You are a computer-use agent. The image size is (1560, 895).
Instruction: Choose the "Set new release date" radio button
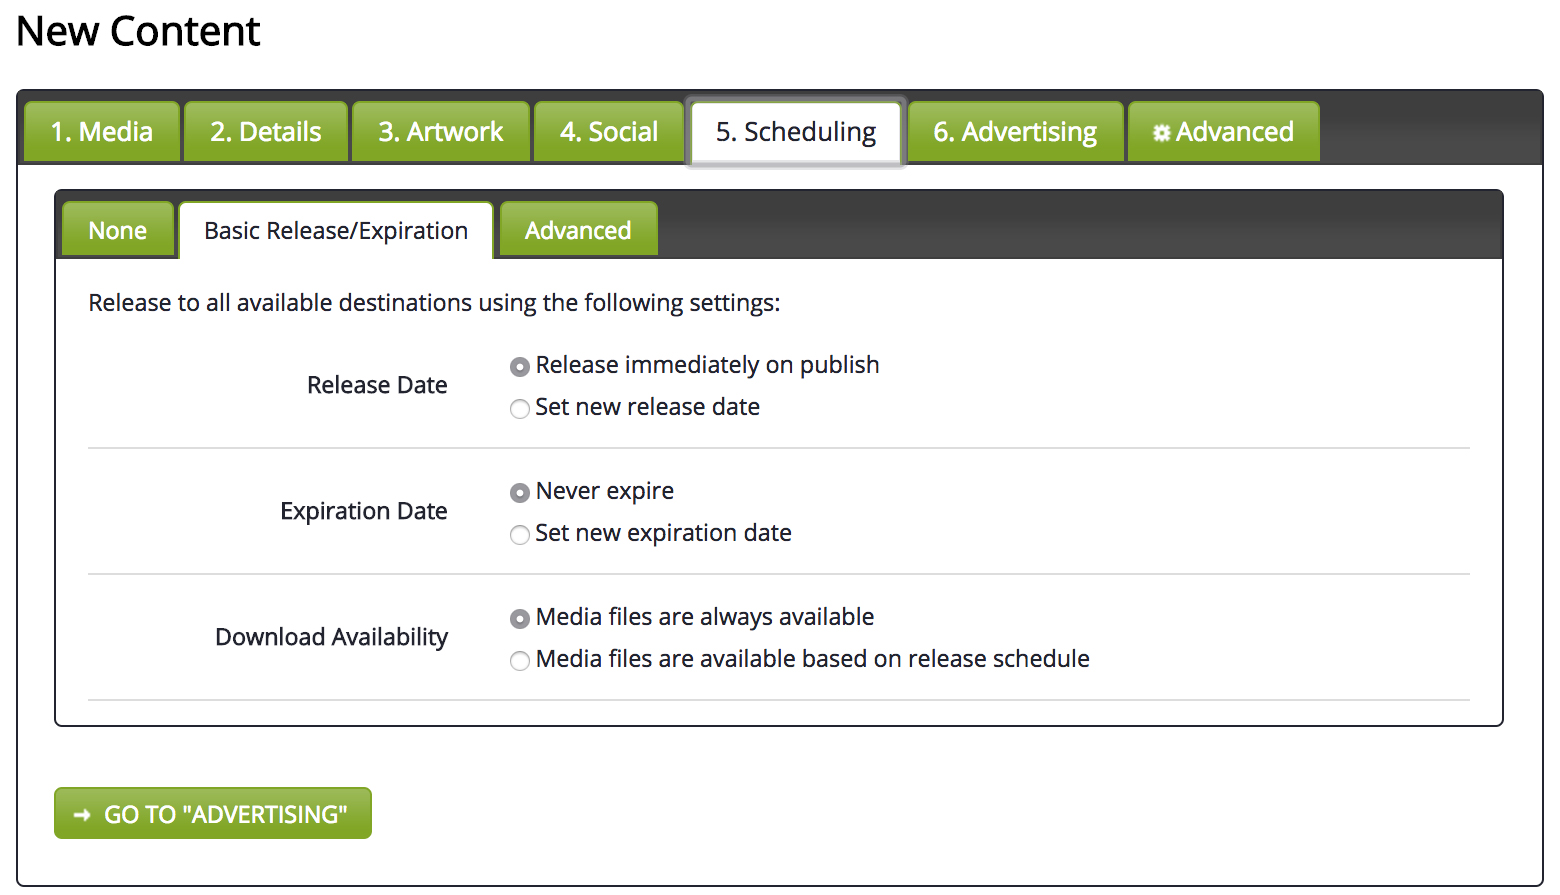[x=520, y=409]
